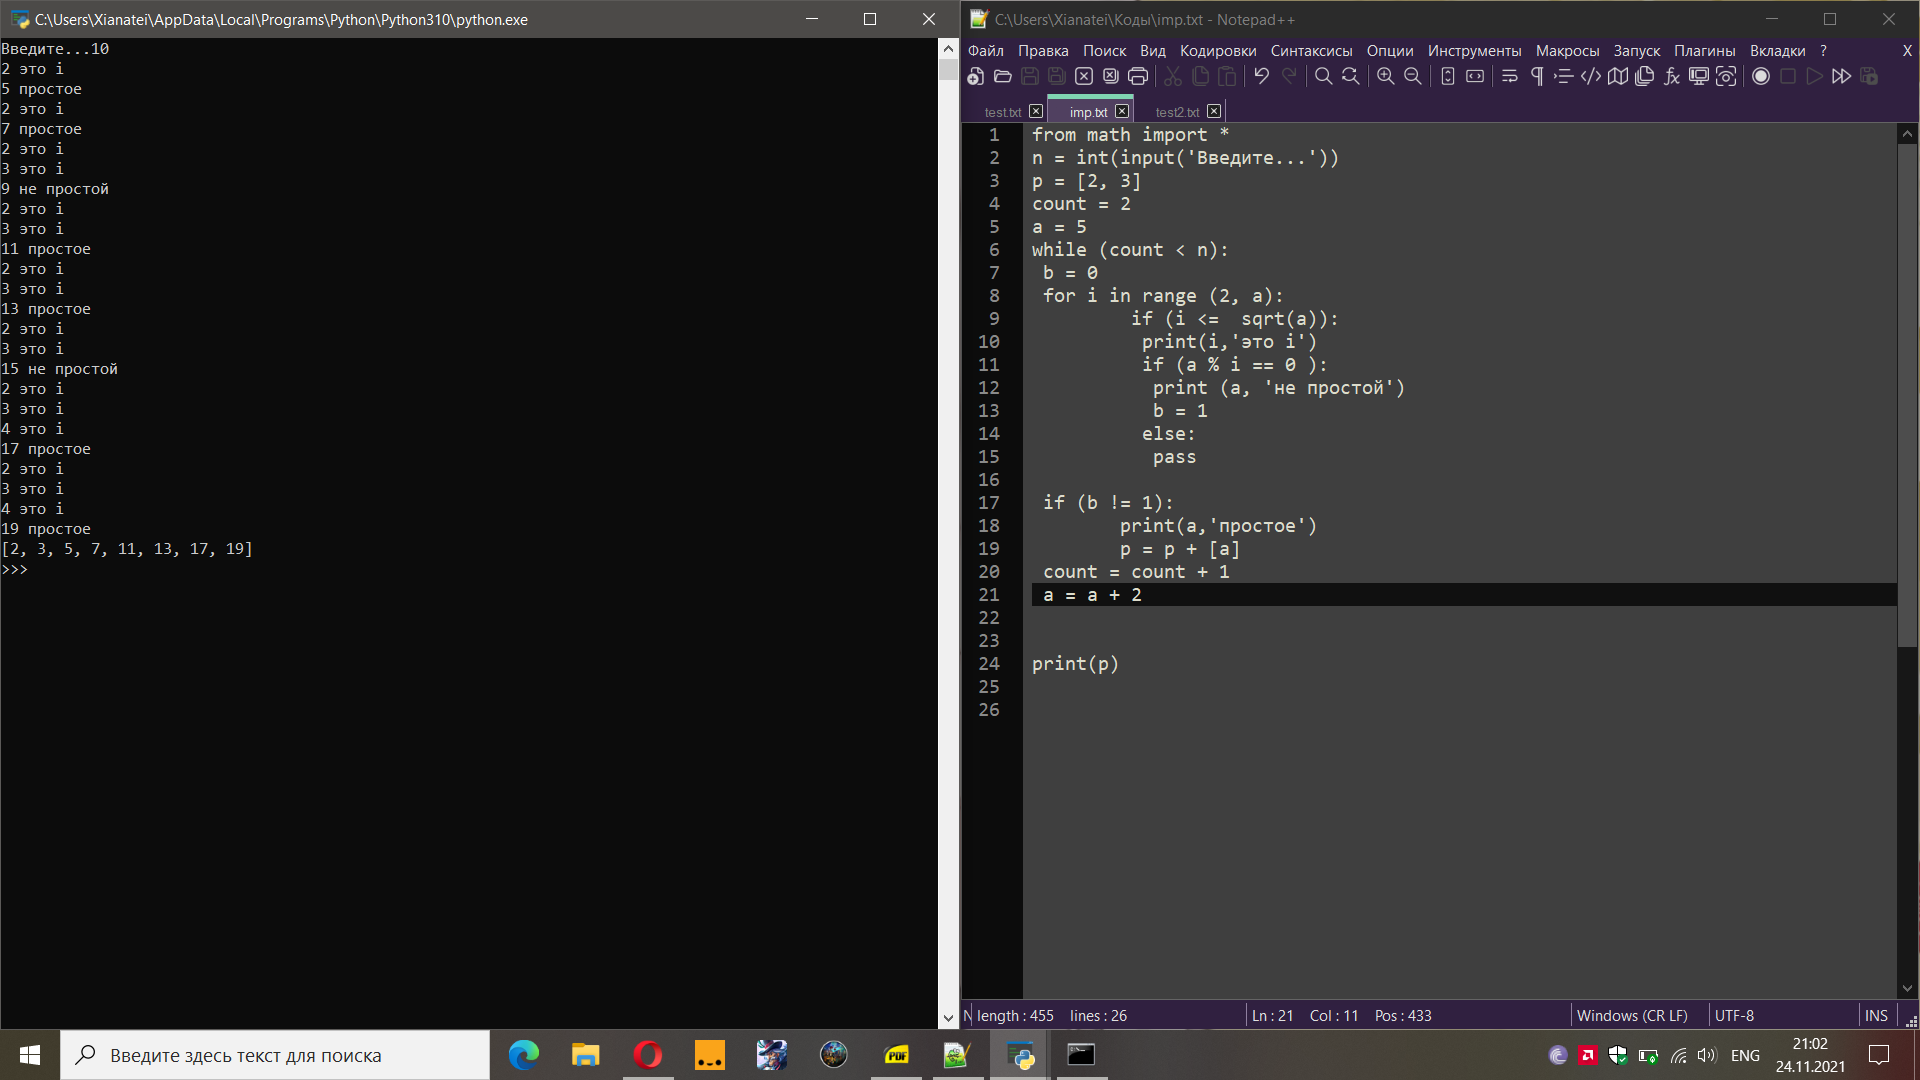Click the Redo arrow icon
The image size is (1920, 1080).
1289,77
